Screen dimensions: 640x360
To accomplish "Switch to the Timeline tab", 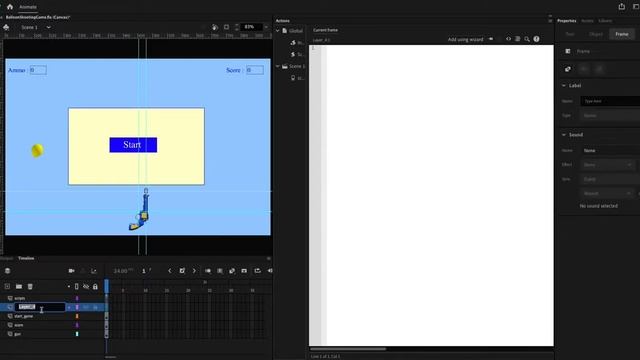I will click(x=26, y=258).
